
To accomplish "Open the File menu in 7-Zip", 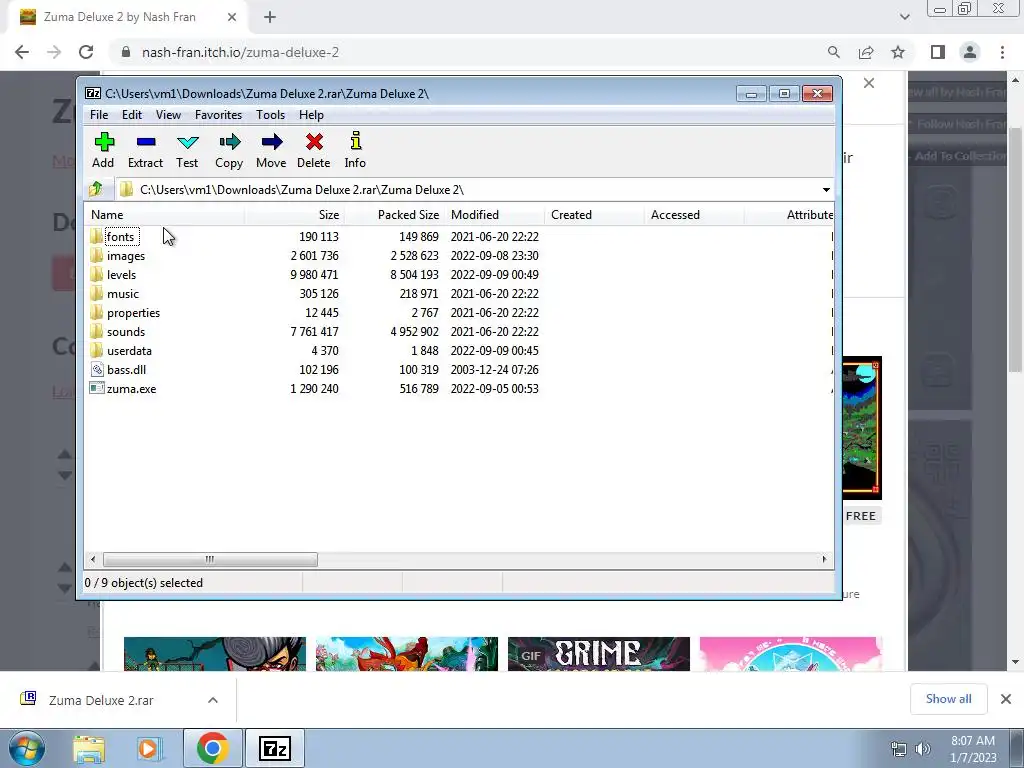I will (99, 115).
